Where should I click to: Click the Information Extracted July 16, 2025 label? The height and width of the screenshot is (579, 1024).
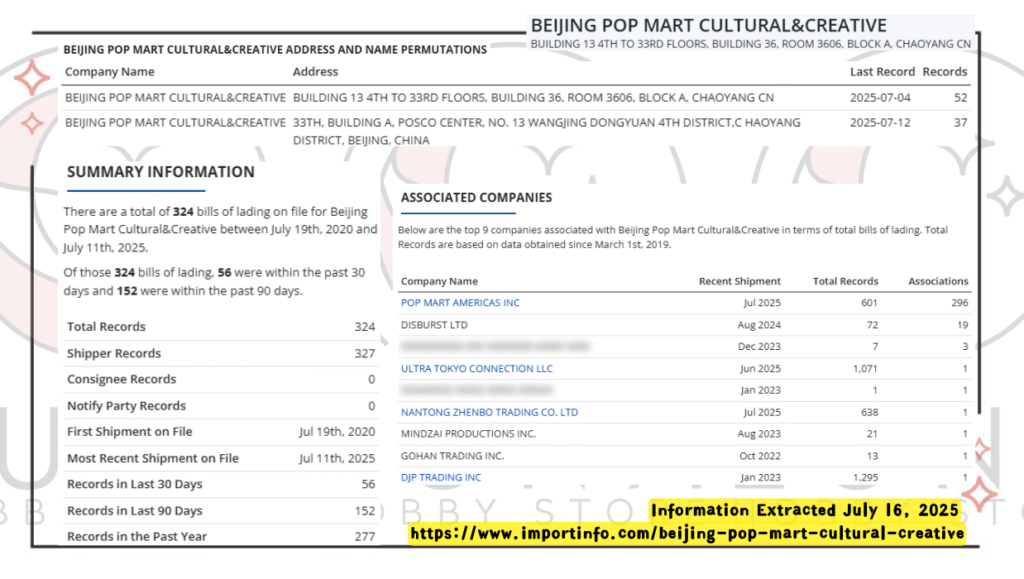coord(804,511)
